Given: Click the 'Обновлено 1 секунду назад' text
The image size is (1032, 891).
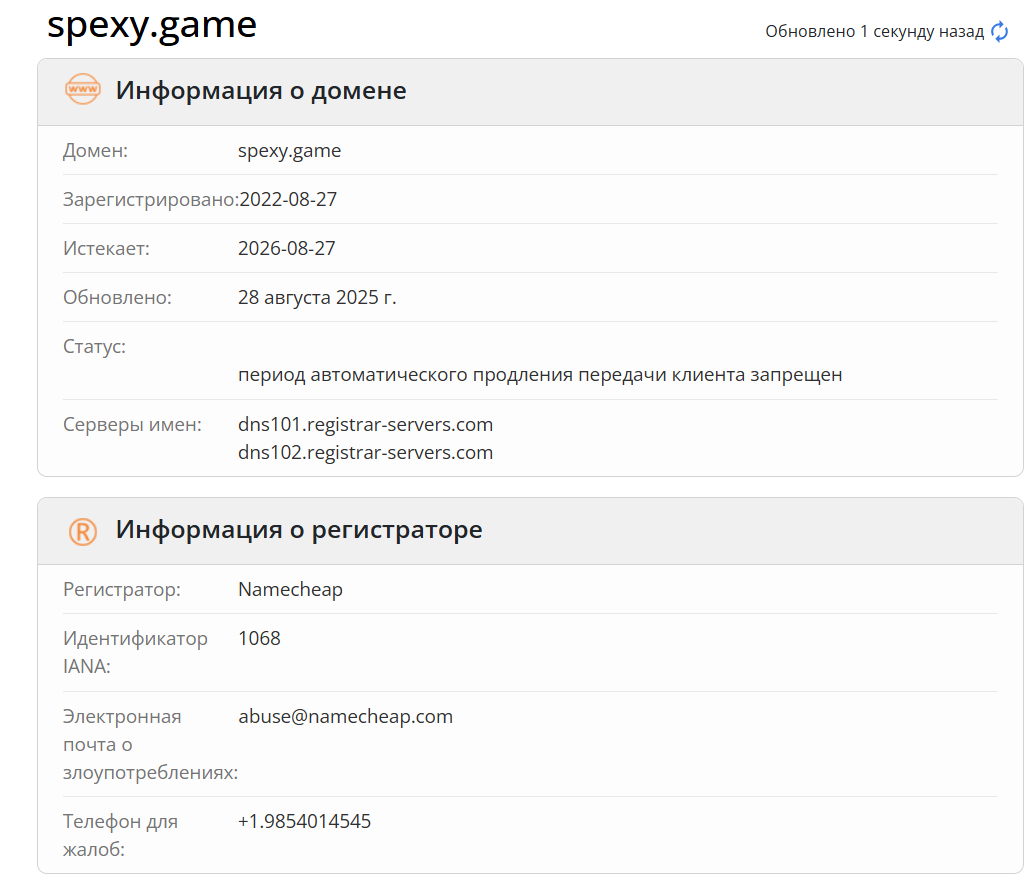Looking at the screenshot, I should click(874, 32).
